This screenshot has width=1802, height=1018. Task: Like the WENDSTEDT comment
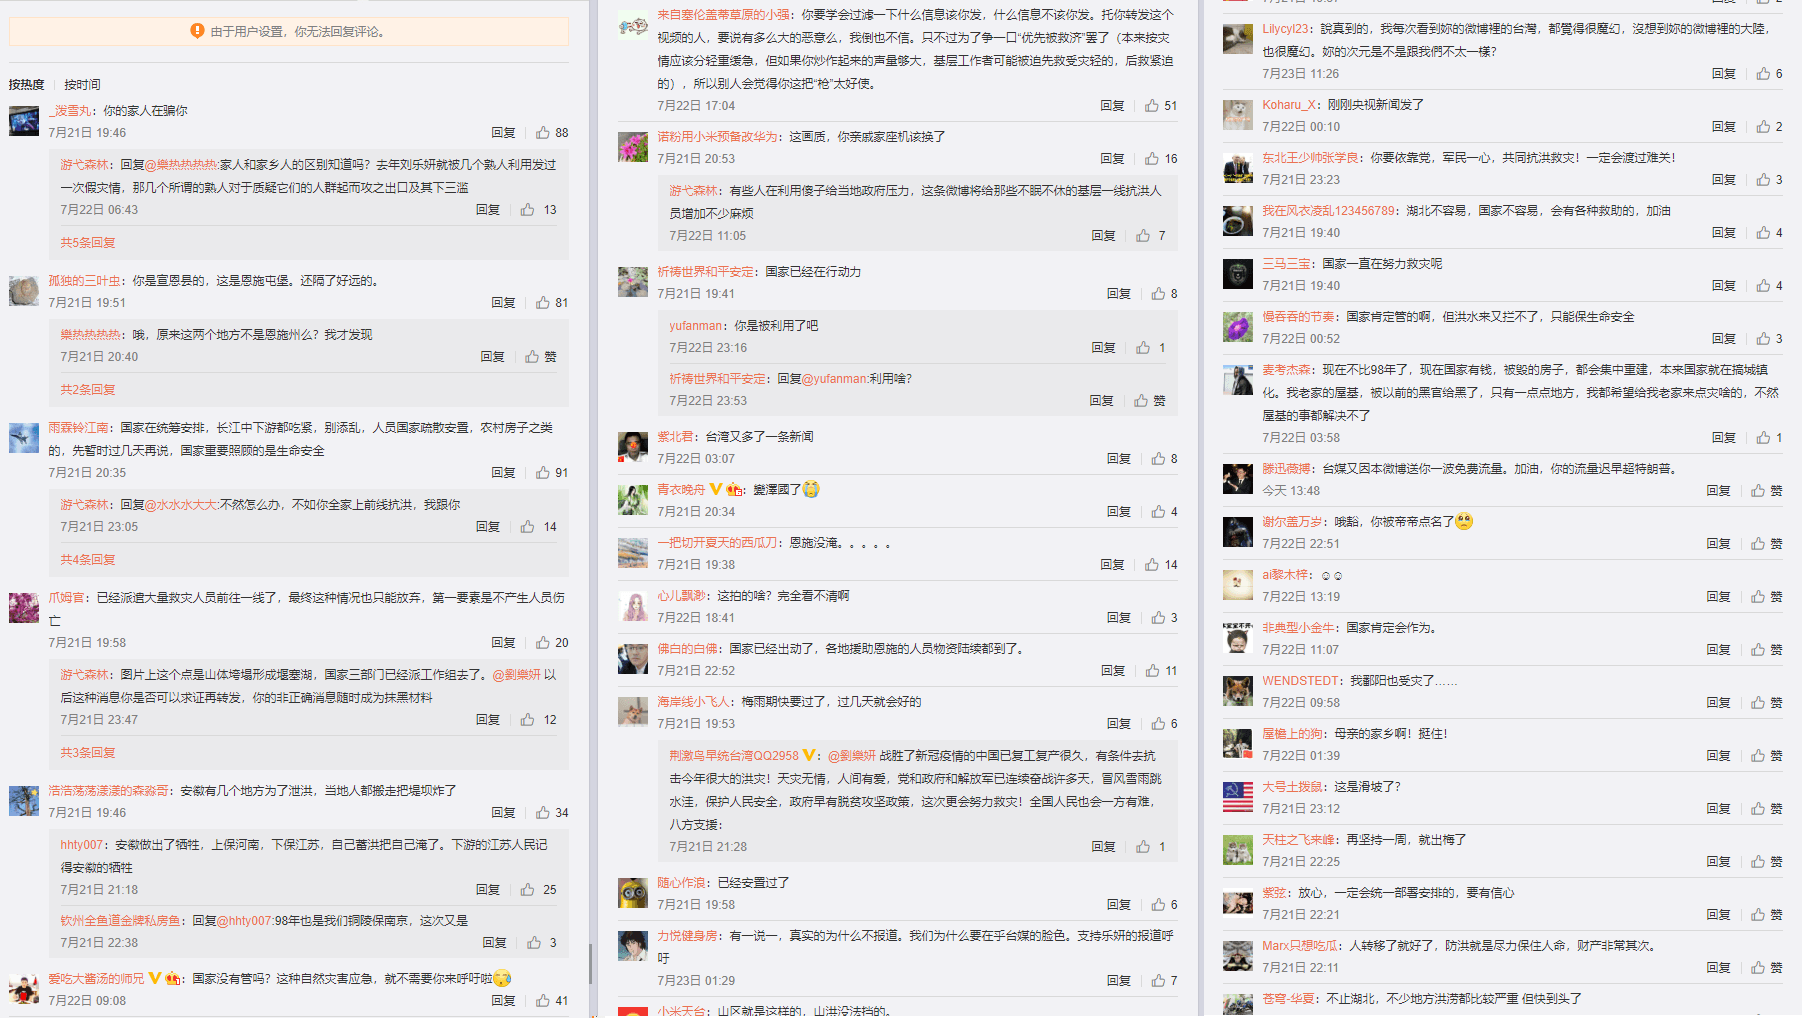point(1757,702)
